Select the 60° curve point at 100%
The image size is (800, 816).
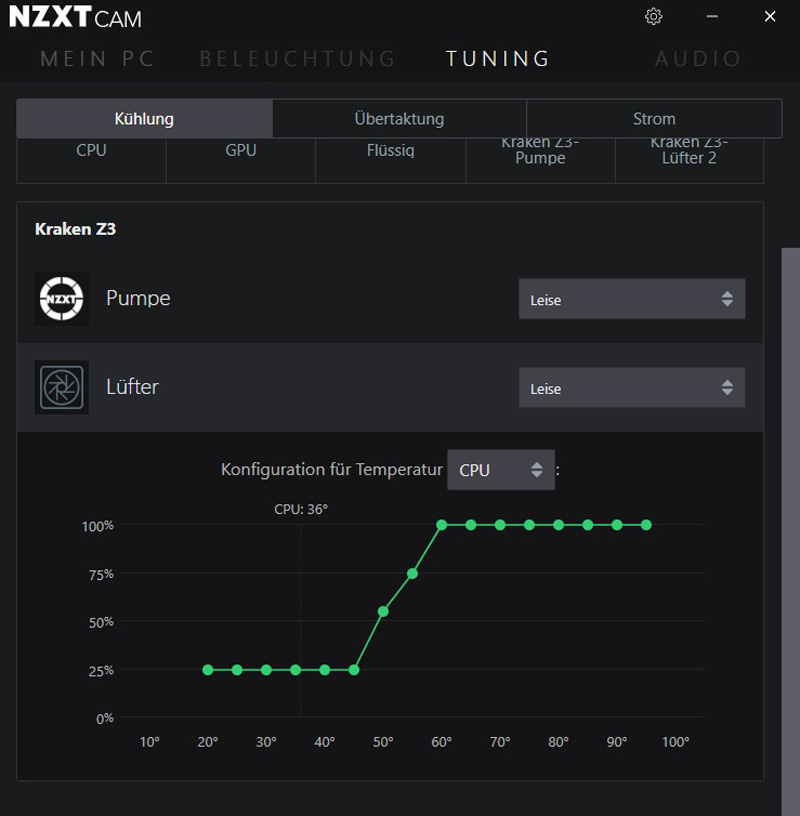[x=441, y=525]
